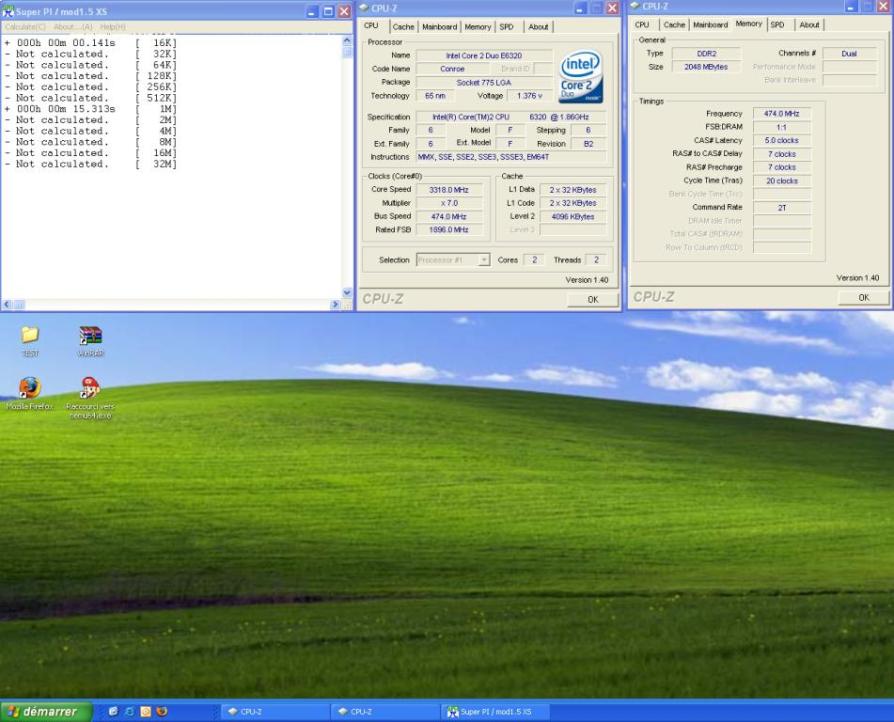Switch to Super PI / mod1.5 XS taskbar button
This screenshot has height=722, width=894.
point(495,711)
